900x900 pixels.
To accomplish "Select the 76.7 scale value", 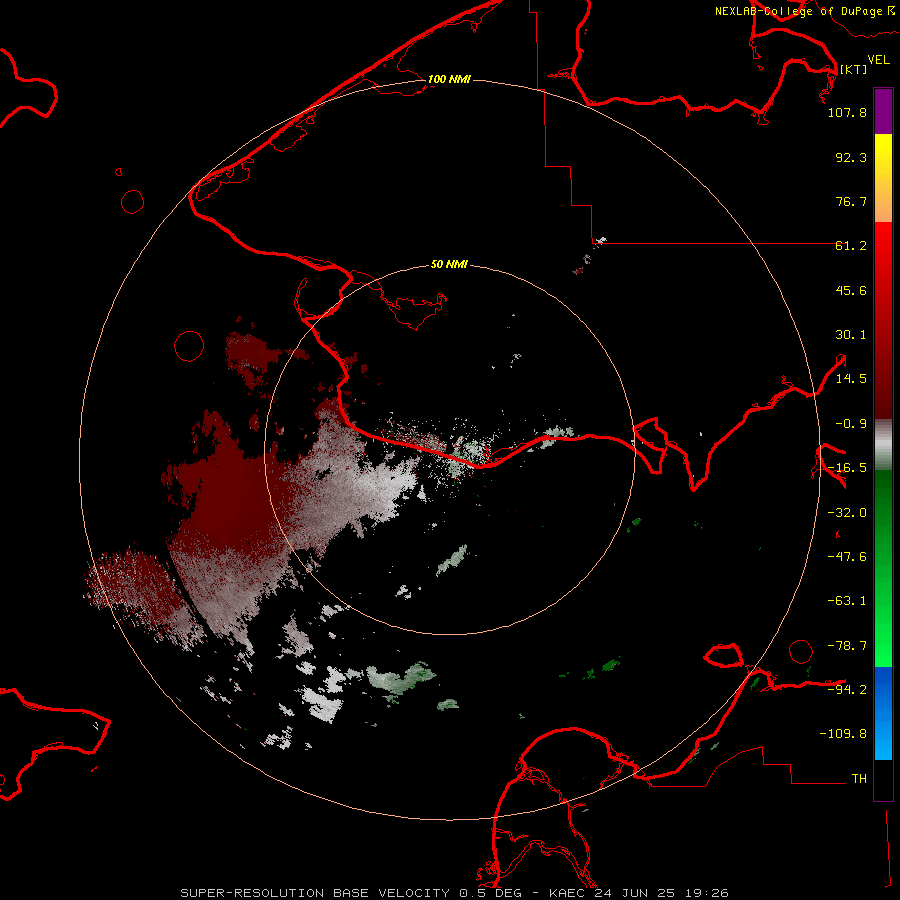I will [x=851, y=201].
